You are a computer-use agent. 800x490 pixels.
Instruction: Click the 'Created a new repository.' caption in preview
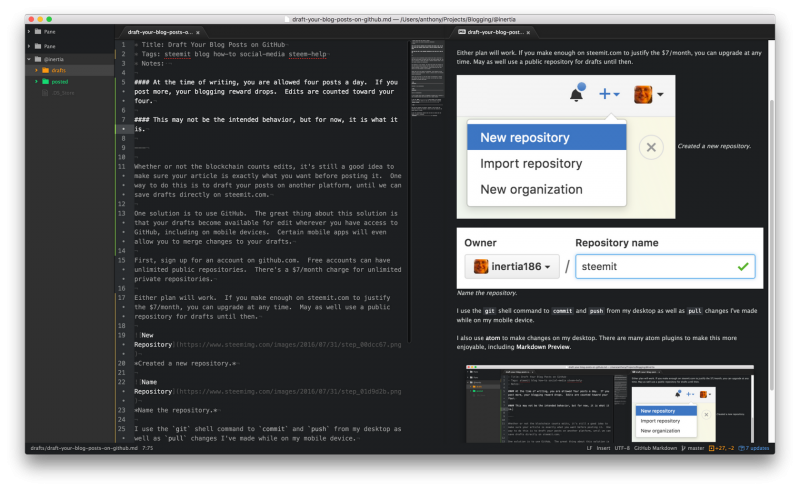pyautogui.click(x=714, y=146)
